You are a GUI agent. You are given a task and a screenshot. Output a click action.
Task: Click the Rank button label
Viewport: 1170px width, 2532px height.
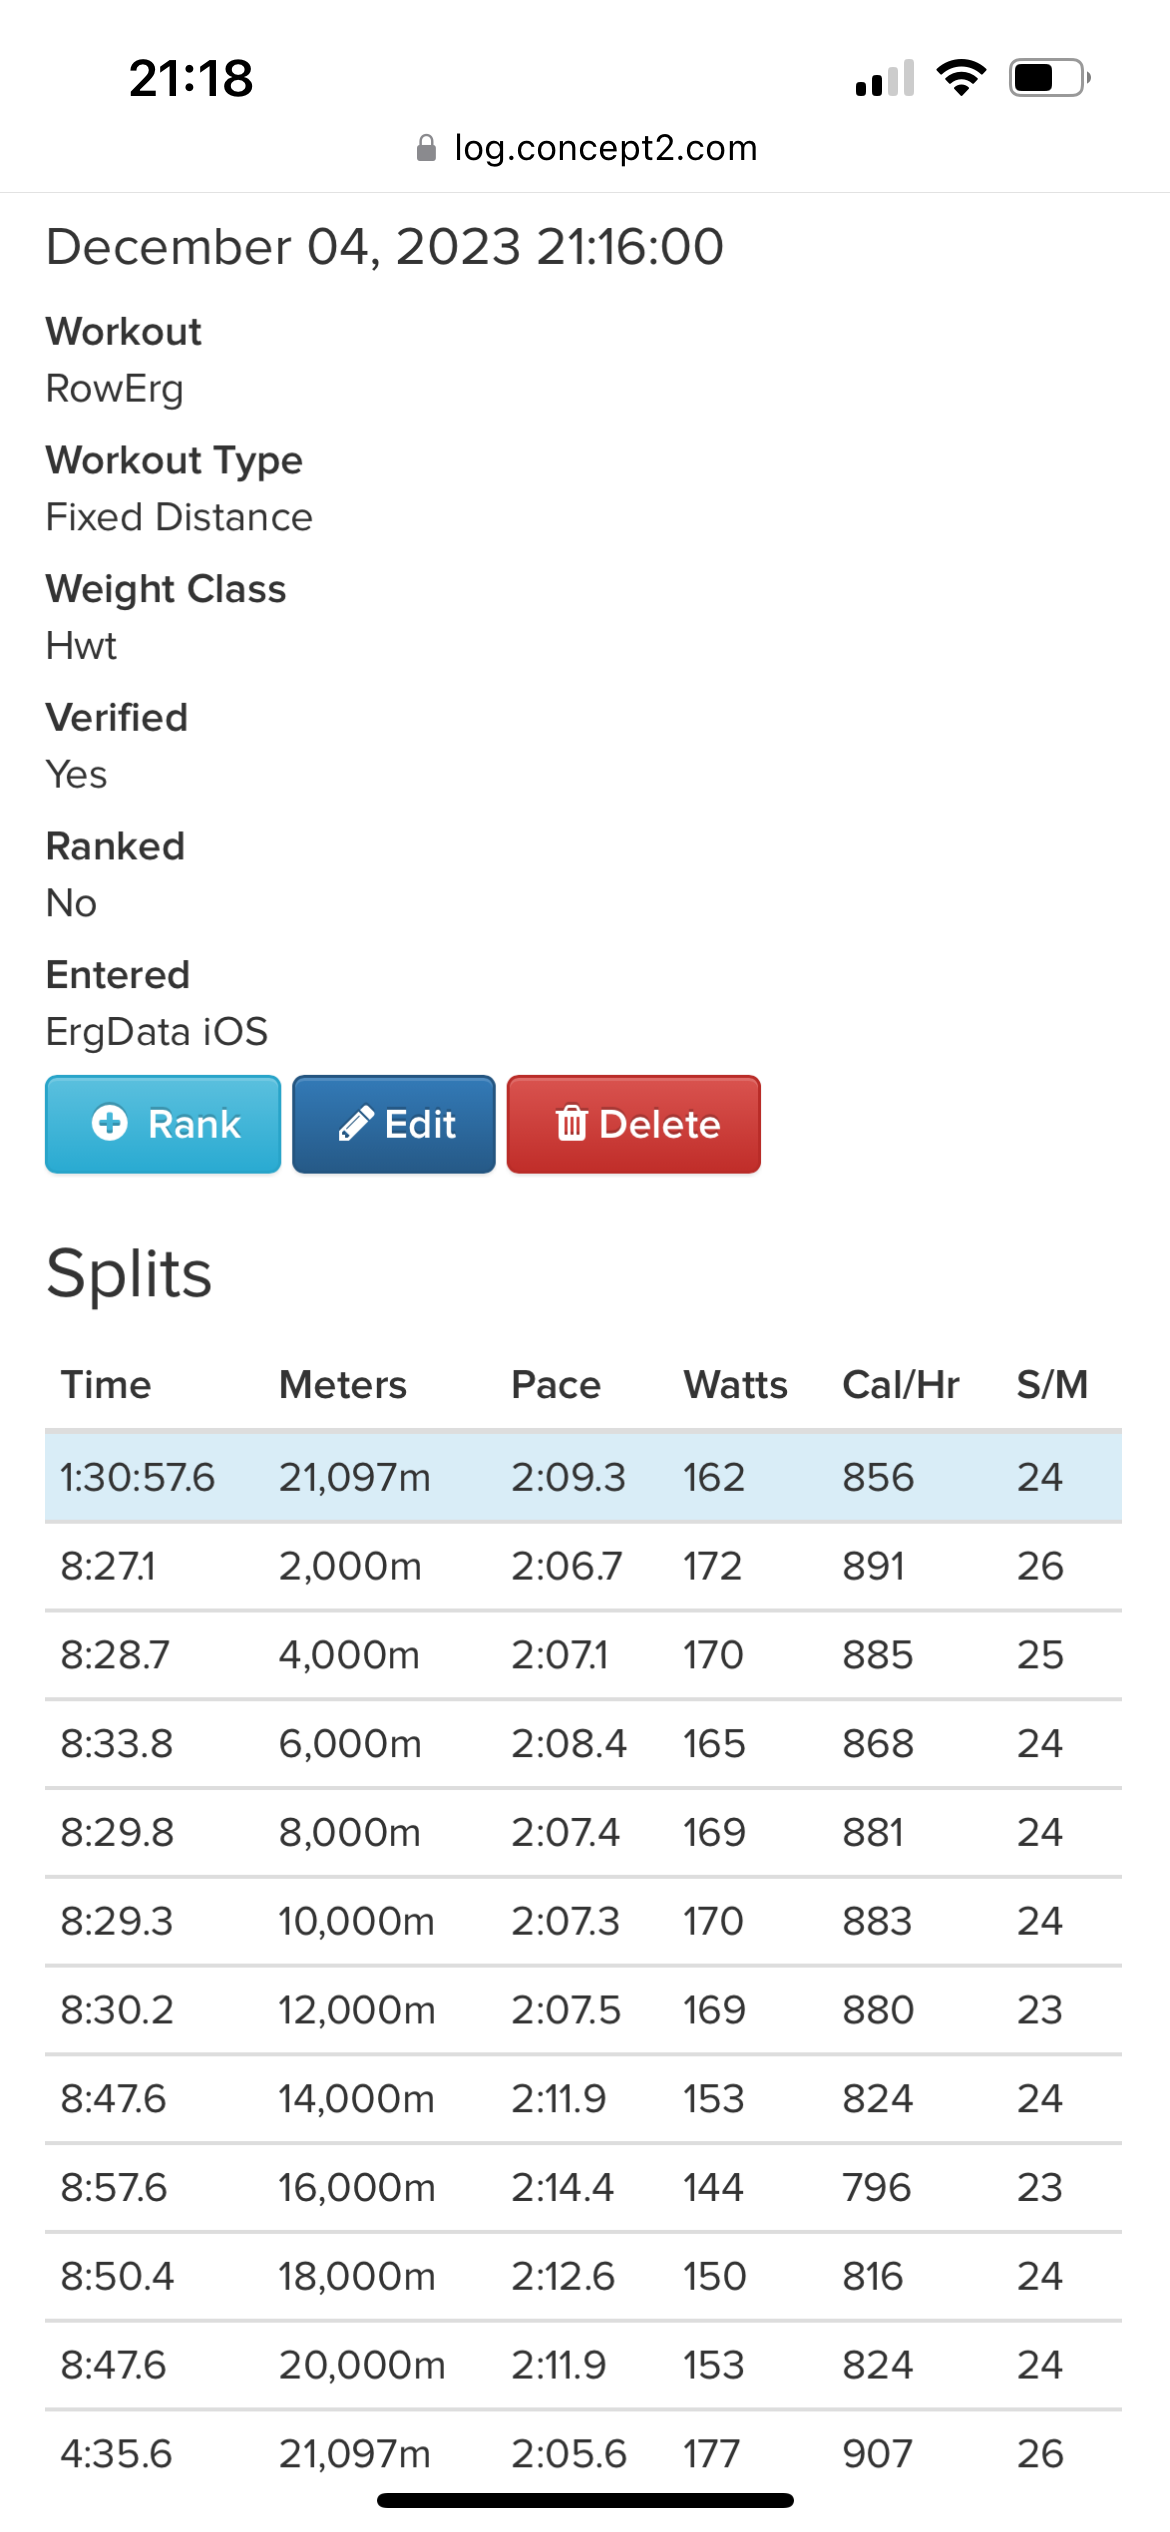click(x=194, y=1124)
